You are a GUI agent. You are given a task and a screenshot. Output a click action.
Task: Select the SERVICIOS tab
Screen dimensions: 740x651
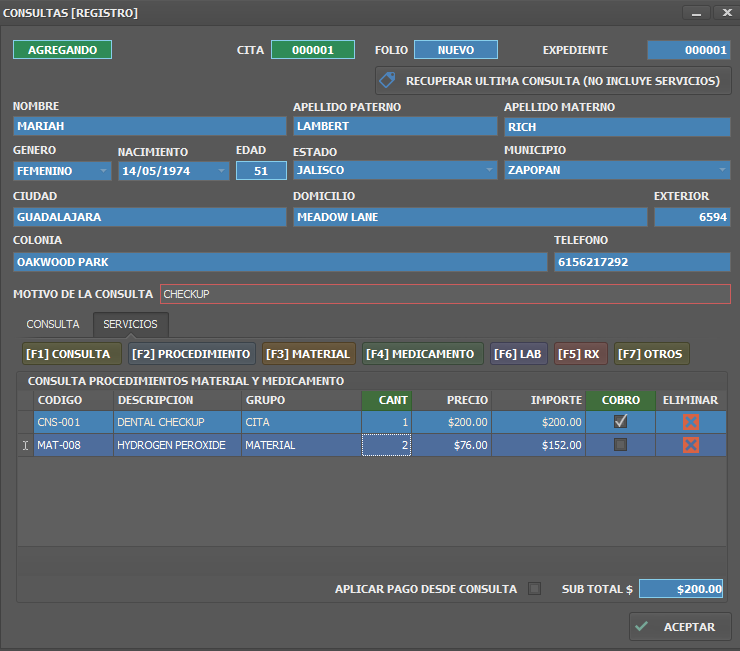click(x=130, y=324)
